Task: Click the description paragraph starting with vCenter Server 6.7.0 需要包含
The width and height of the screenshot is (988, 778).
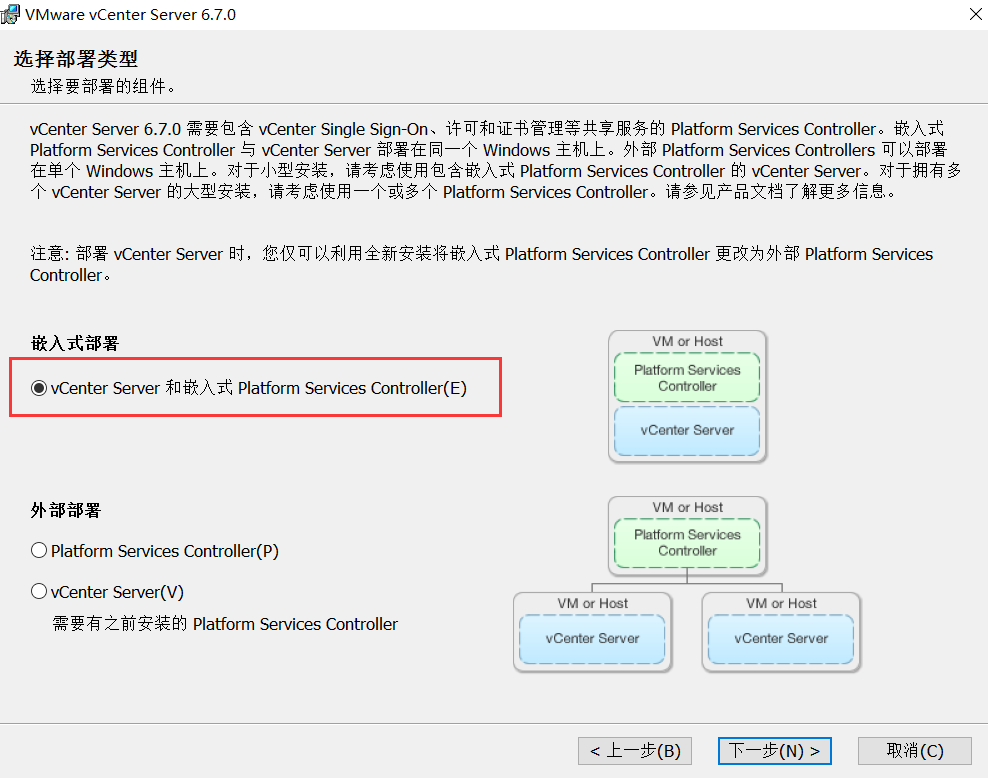Action: 495,161
